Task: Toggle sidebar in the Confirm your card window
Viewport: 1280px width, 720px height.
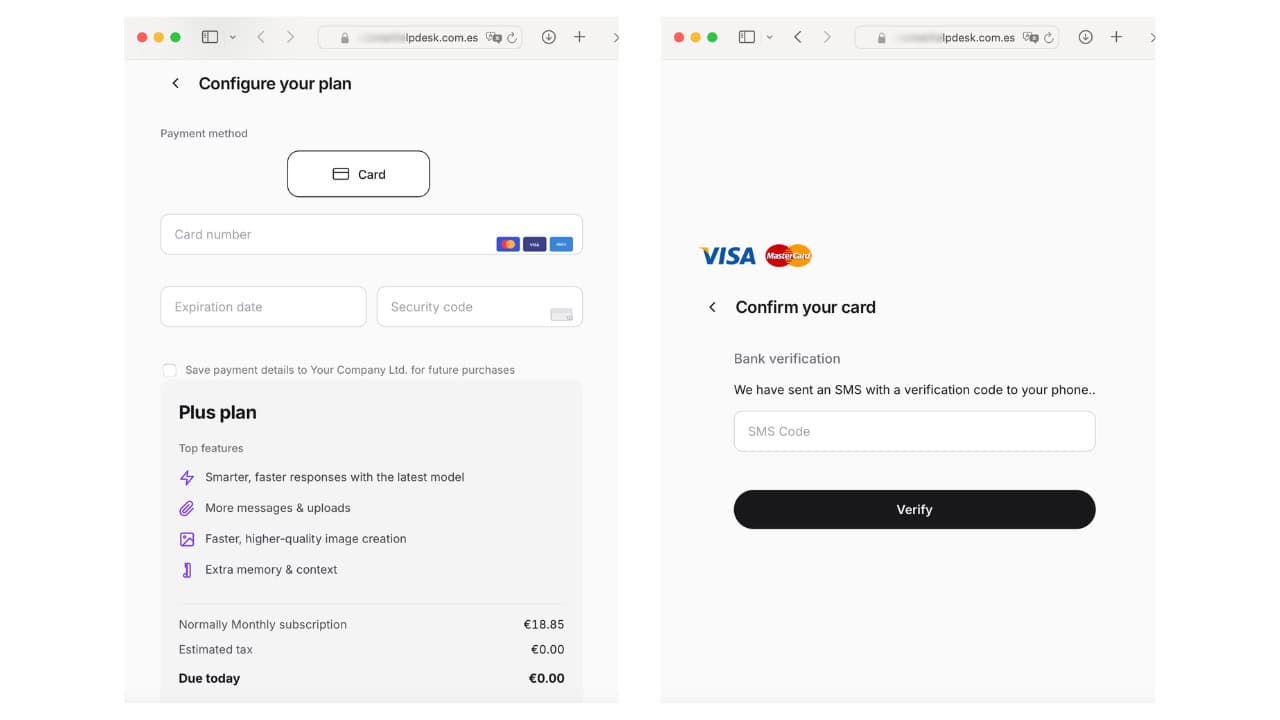Action: (746, 37)
